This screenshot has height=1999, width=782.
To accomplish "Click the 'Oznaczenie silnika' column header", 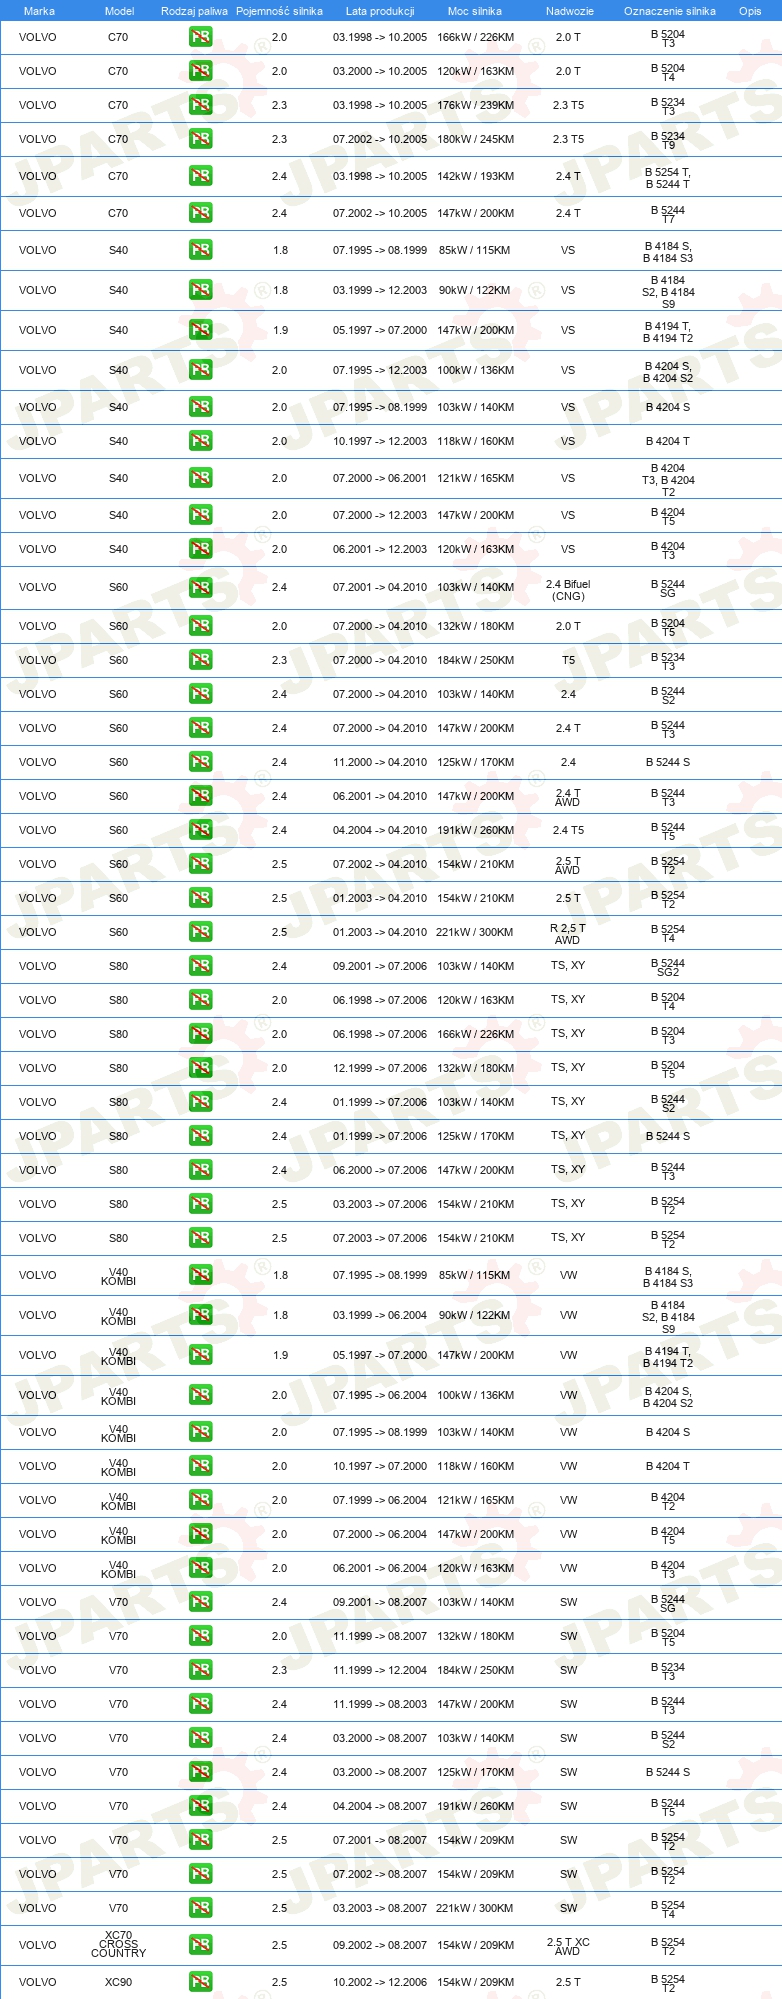I will pyautogui.click(x=670, y=11).
